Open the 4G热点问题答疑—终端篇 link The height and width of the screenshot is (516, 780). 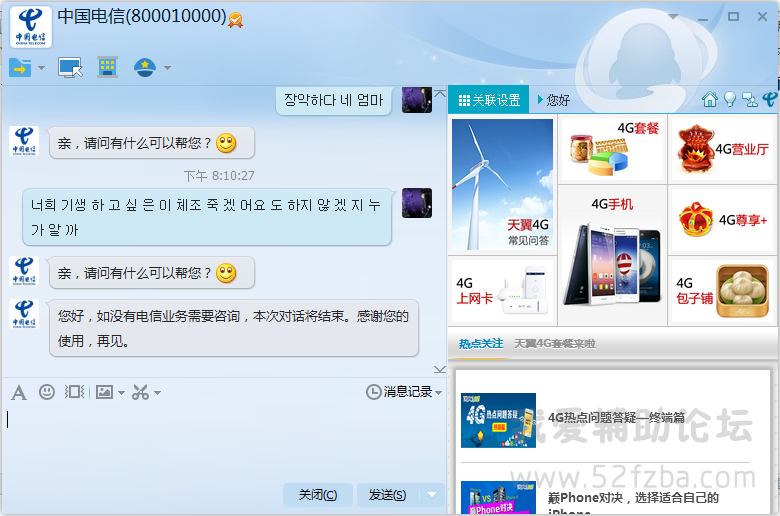617,417
